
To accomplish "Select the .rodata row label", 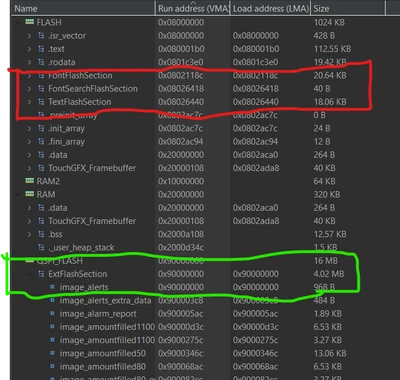I will [62, 62].
